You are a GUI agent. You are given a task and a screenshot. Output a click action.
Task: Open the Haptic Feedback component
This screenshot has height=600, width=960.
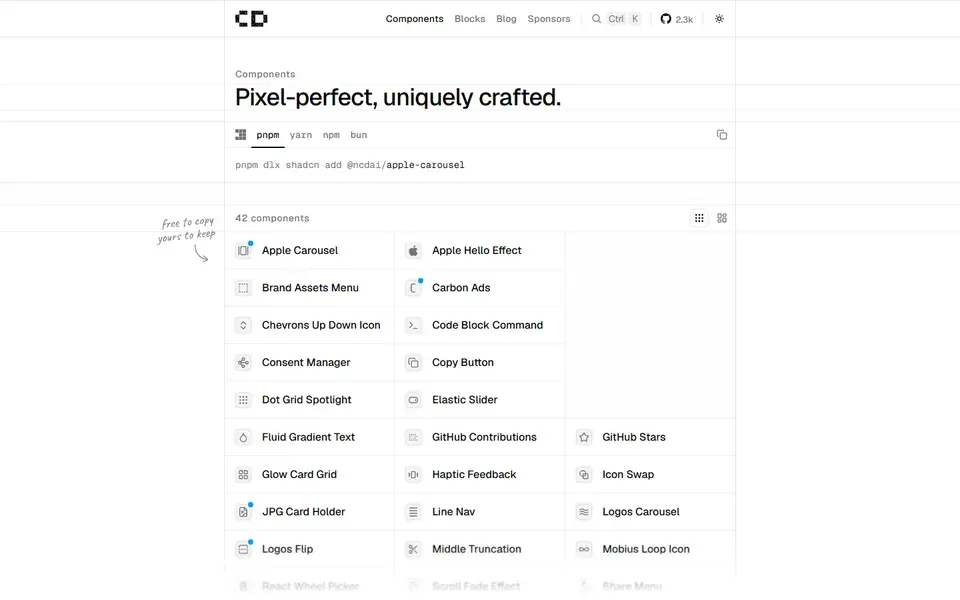coord(479,474)
